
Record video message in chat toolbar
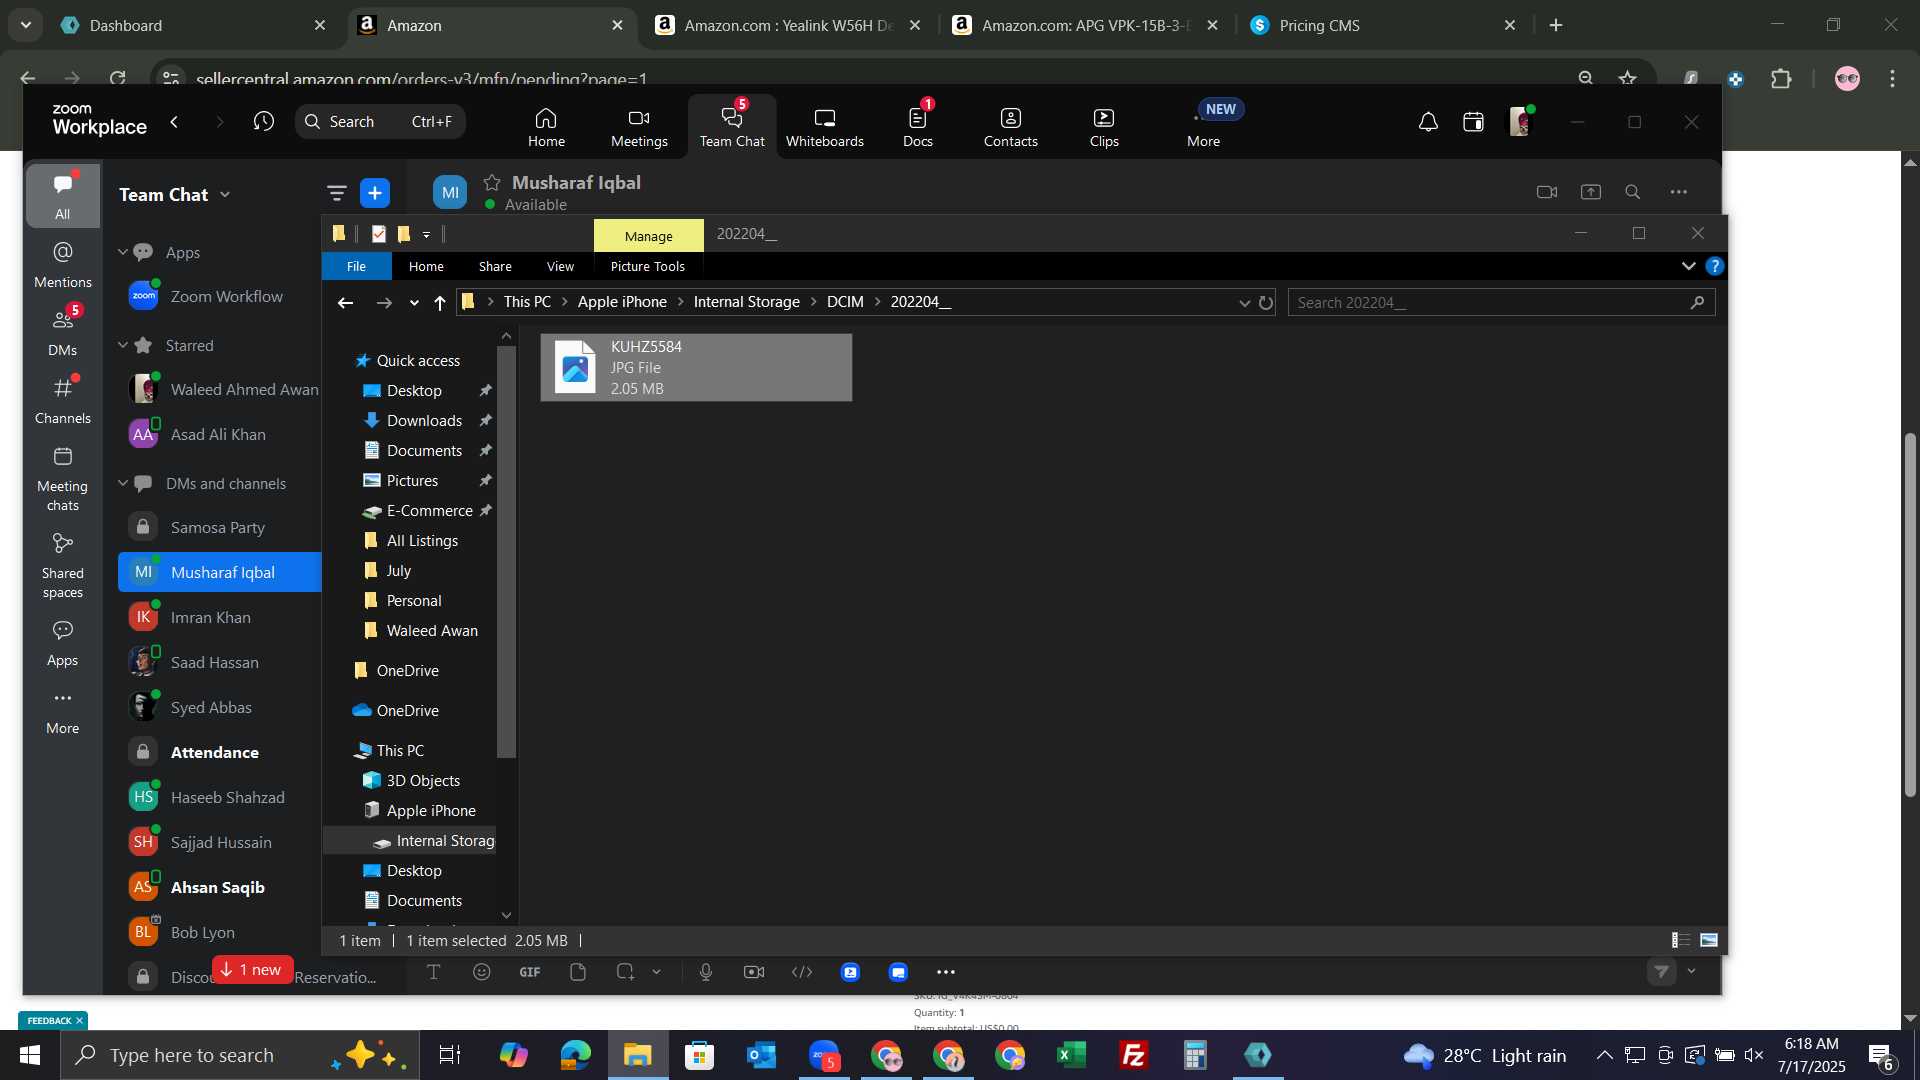[753, 972]
